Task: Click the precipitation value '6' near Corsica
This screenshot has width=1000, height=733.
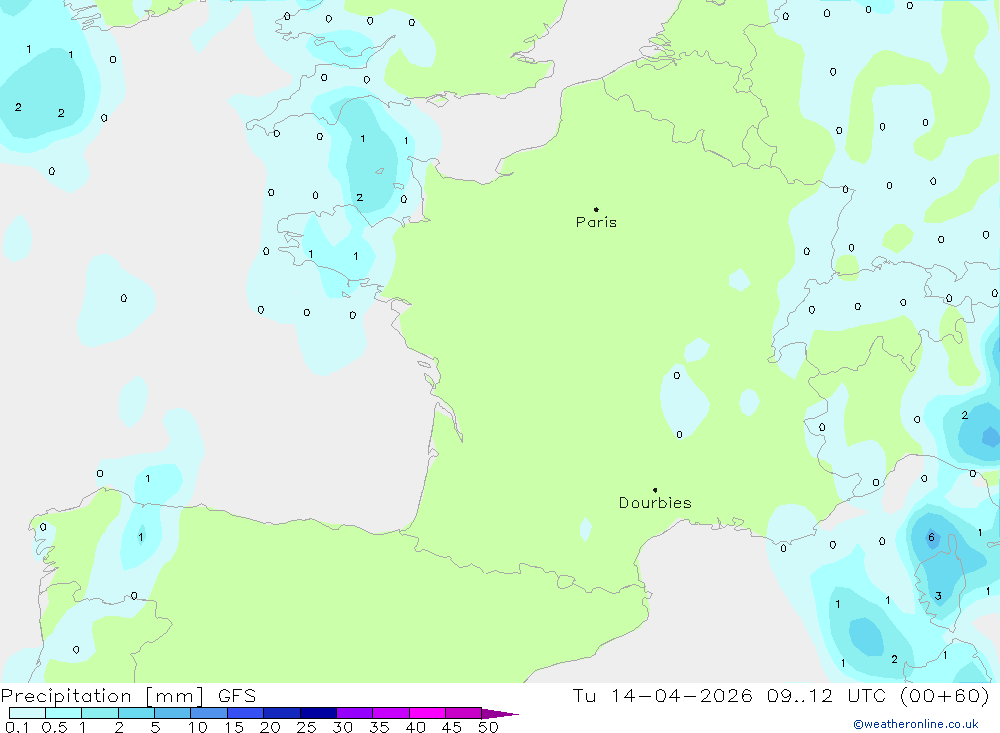Action: [x=931, y=537]
